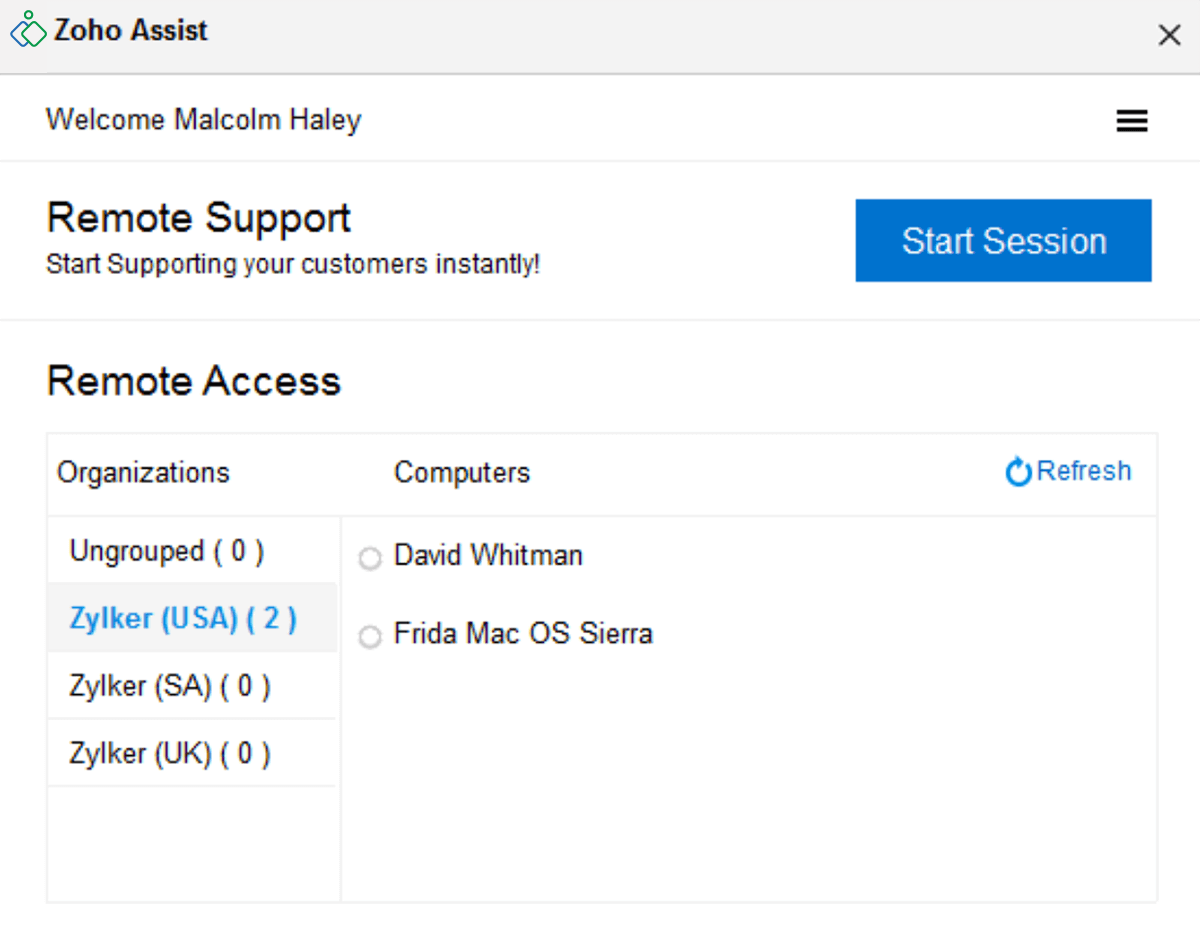The width and height of the screenshot is (1200, 941).
Task: Open the Zylker (USA) organization group
Action: point(183,618)
